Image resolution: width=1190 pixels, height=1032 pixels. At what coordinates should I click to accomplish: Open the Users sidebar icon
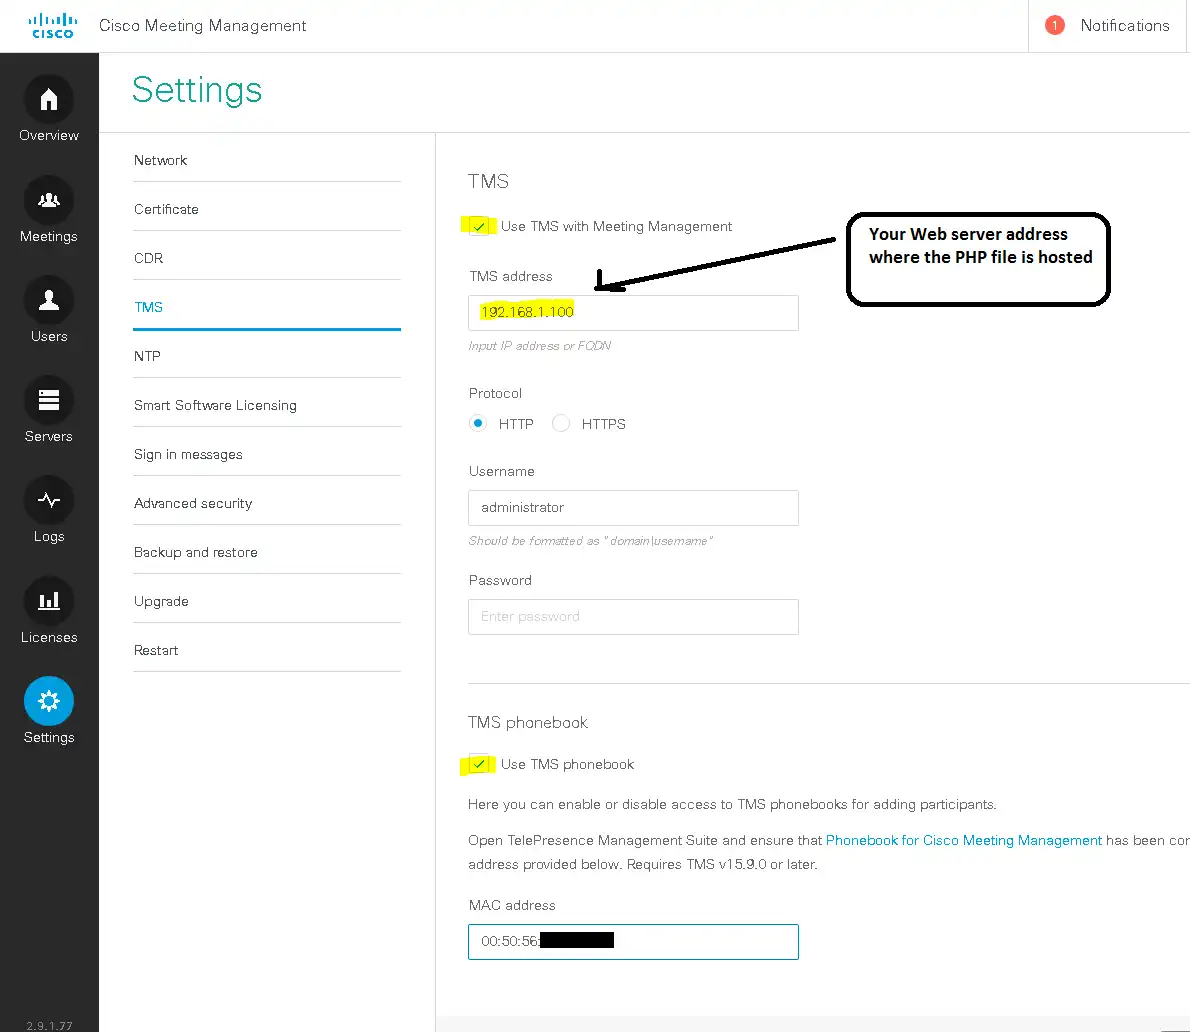[x=49, y=300]
